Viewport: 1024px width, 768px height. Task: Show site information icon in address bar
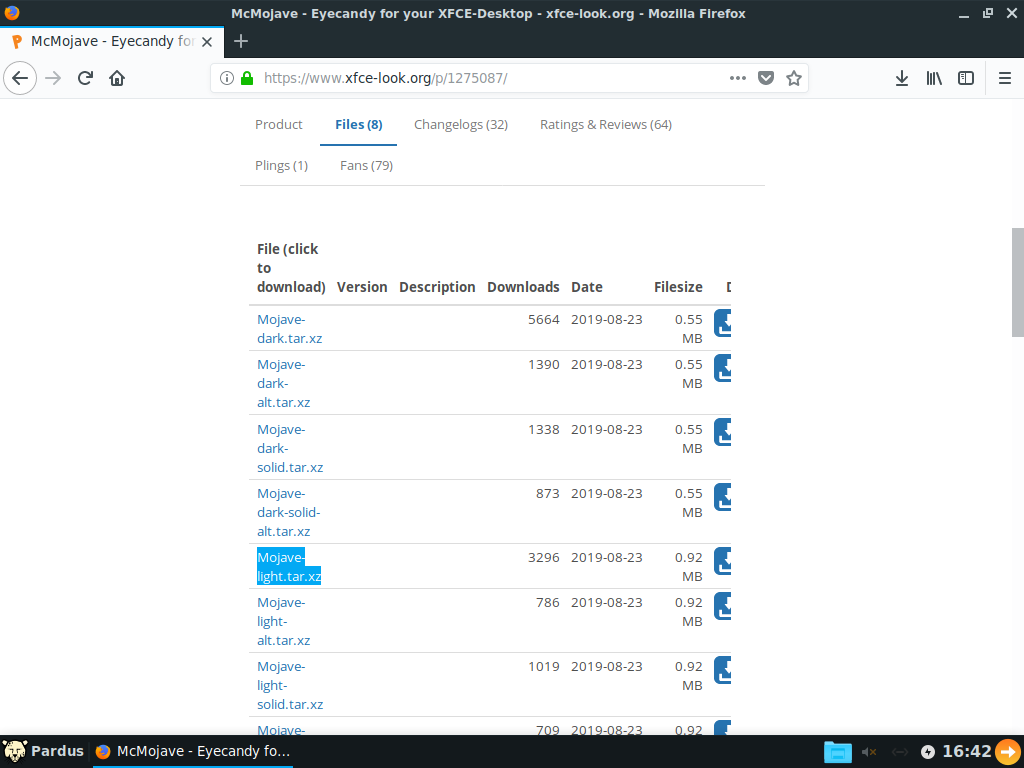click(x=227, y=78)
